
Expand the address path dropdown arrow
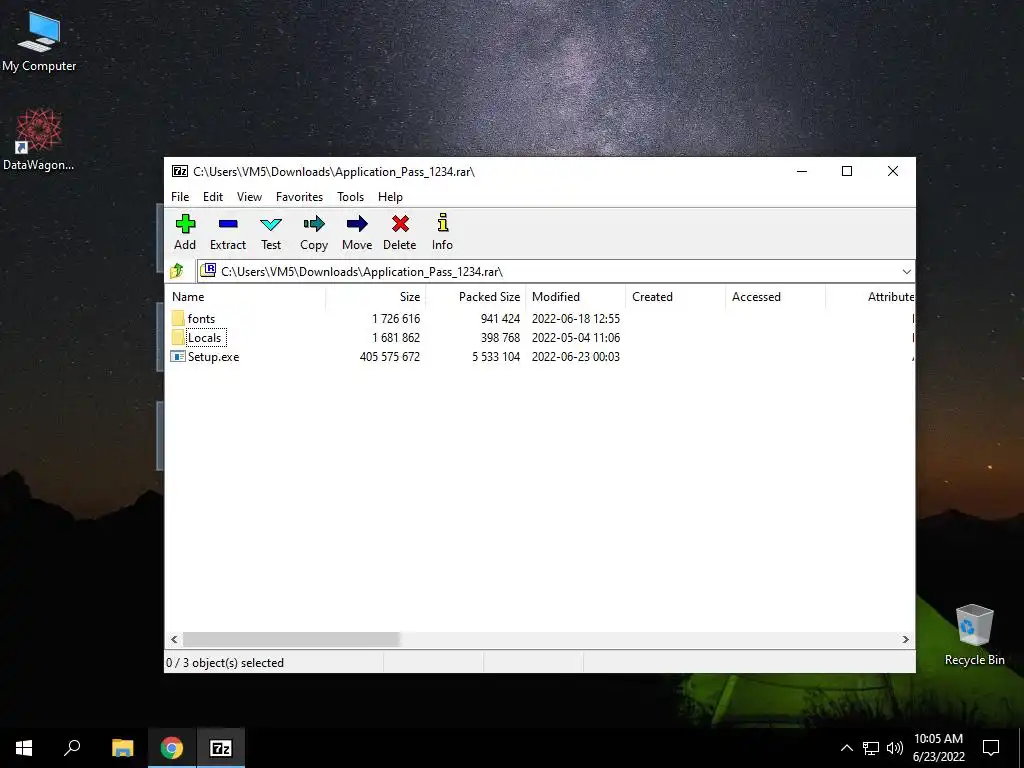[x=906, y=272]
